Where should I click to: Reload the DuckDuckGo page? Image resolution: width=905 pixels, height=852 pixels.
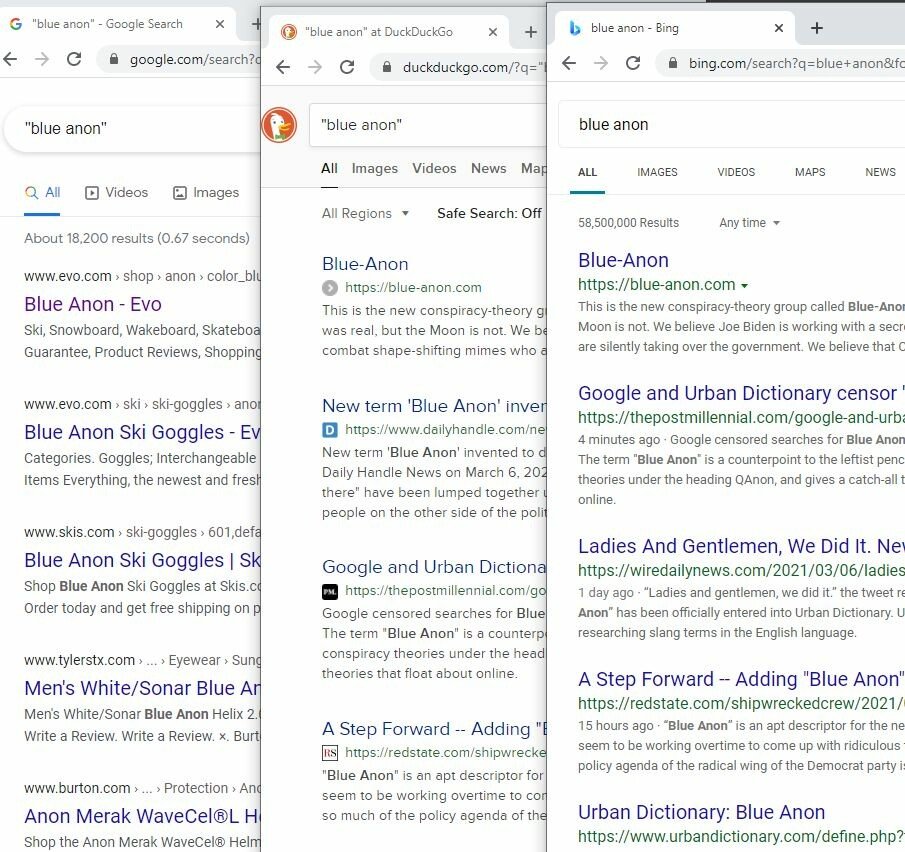click(x=347, y=67)
